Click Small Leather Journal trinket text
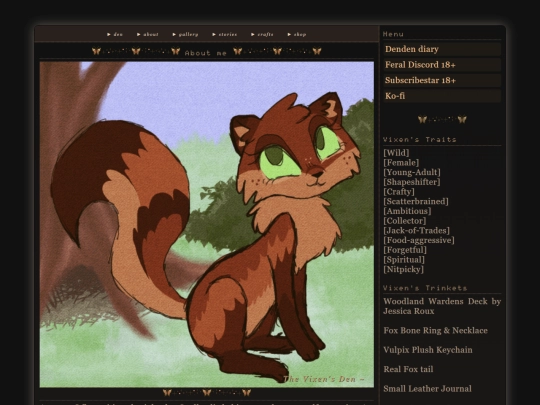Viewport: 540px width, 405px height. (x=427, y=389)
